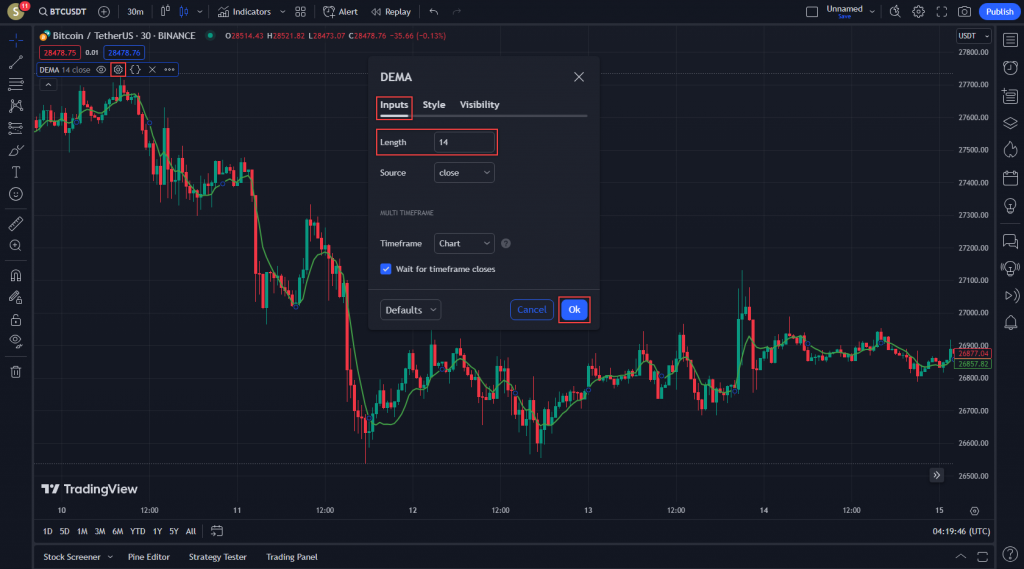Switch to the Inputs tab
Image resolution: width=1024 pixels, height=569 pixels.
[394, 105]
